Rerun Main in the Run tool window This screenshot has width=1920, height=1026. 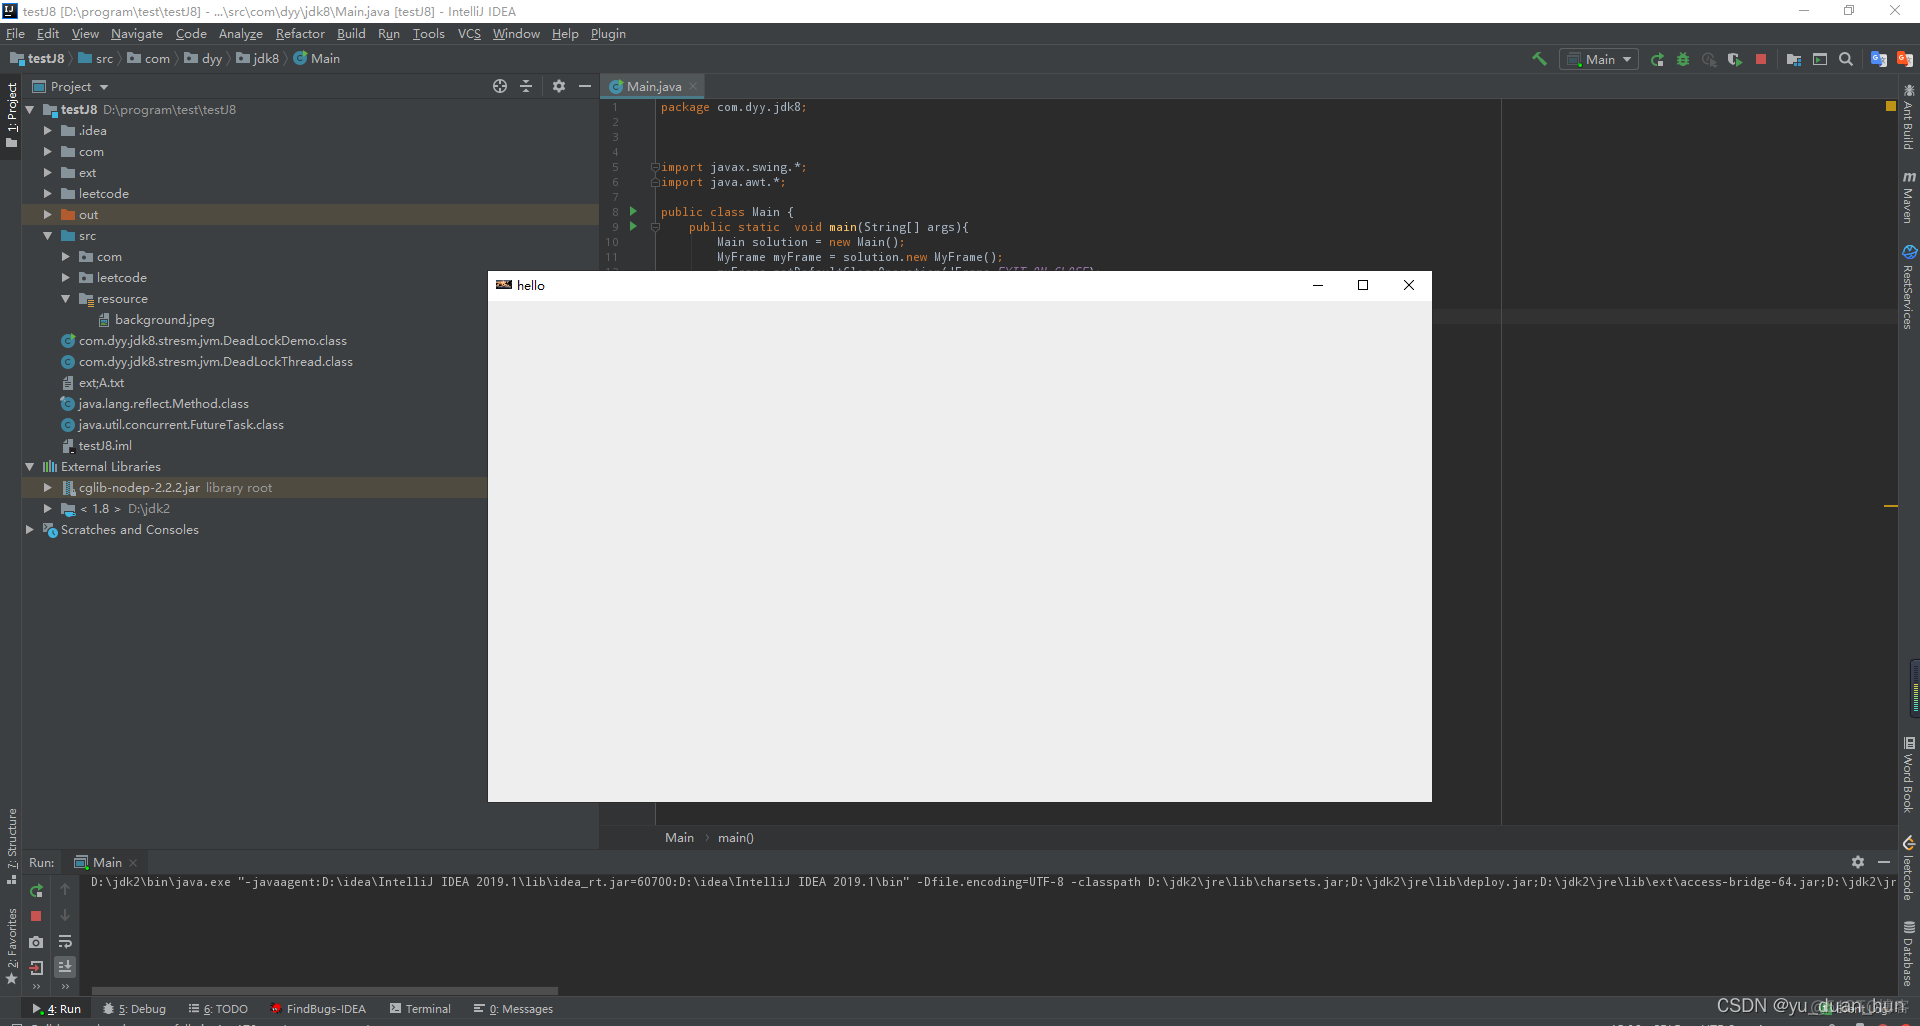point(36,890)
